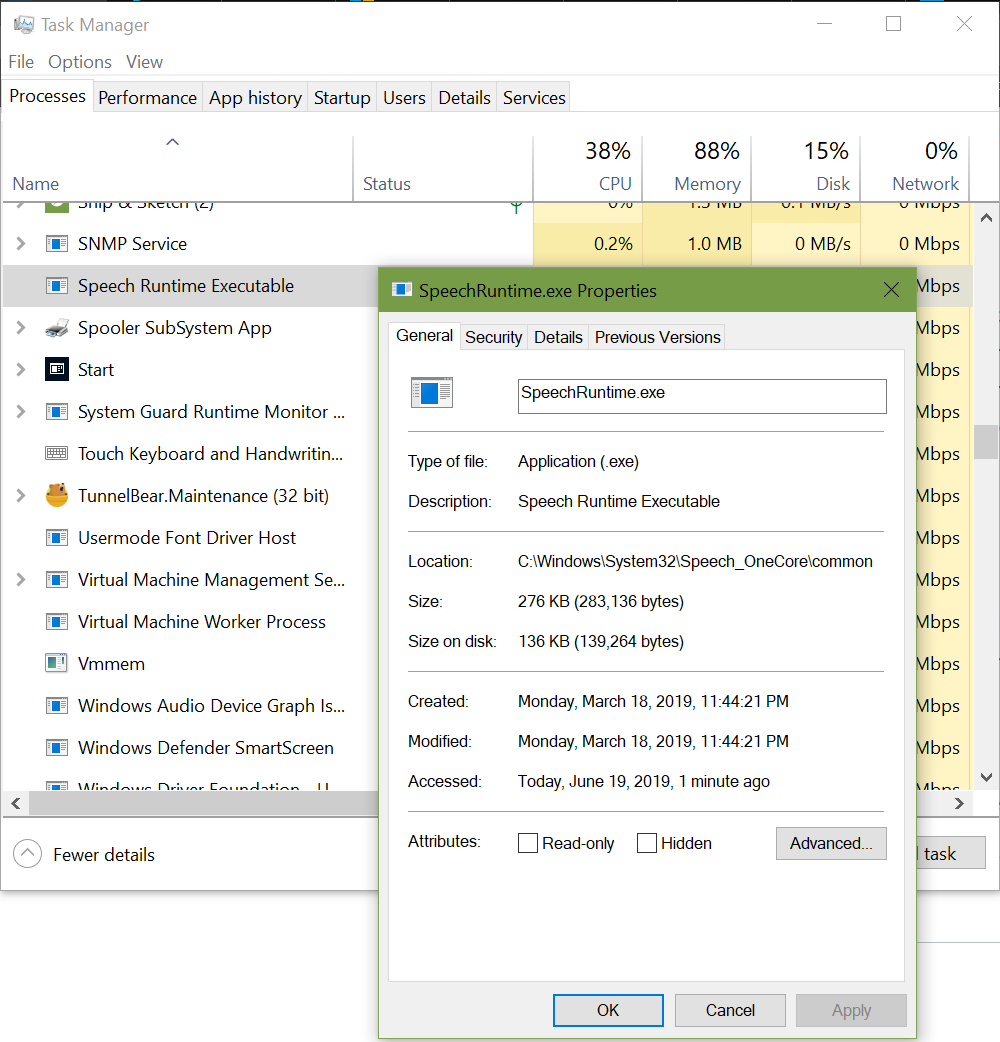Click the Speech Runtime Executable process icon

tap(57, 285)
